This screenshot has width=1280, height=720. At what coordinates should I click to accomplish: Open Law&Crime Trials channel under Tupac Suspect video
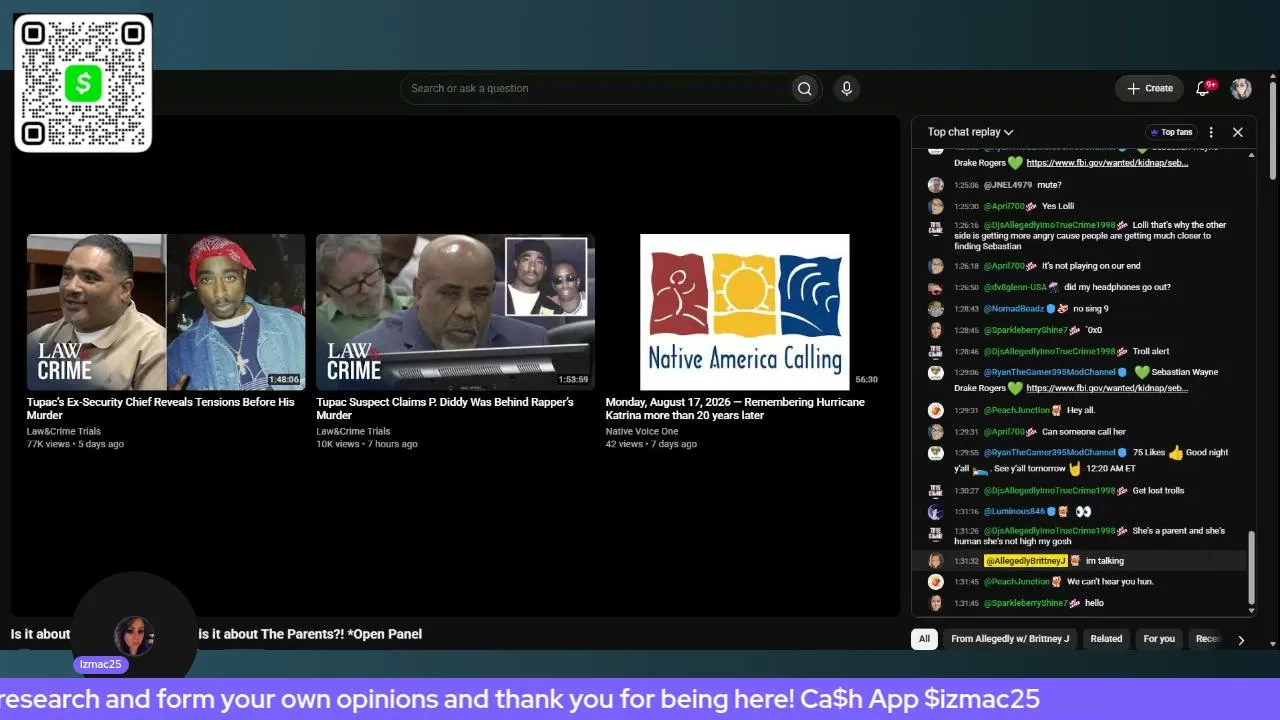click(x=353, y=432)
